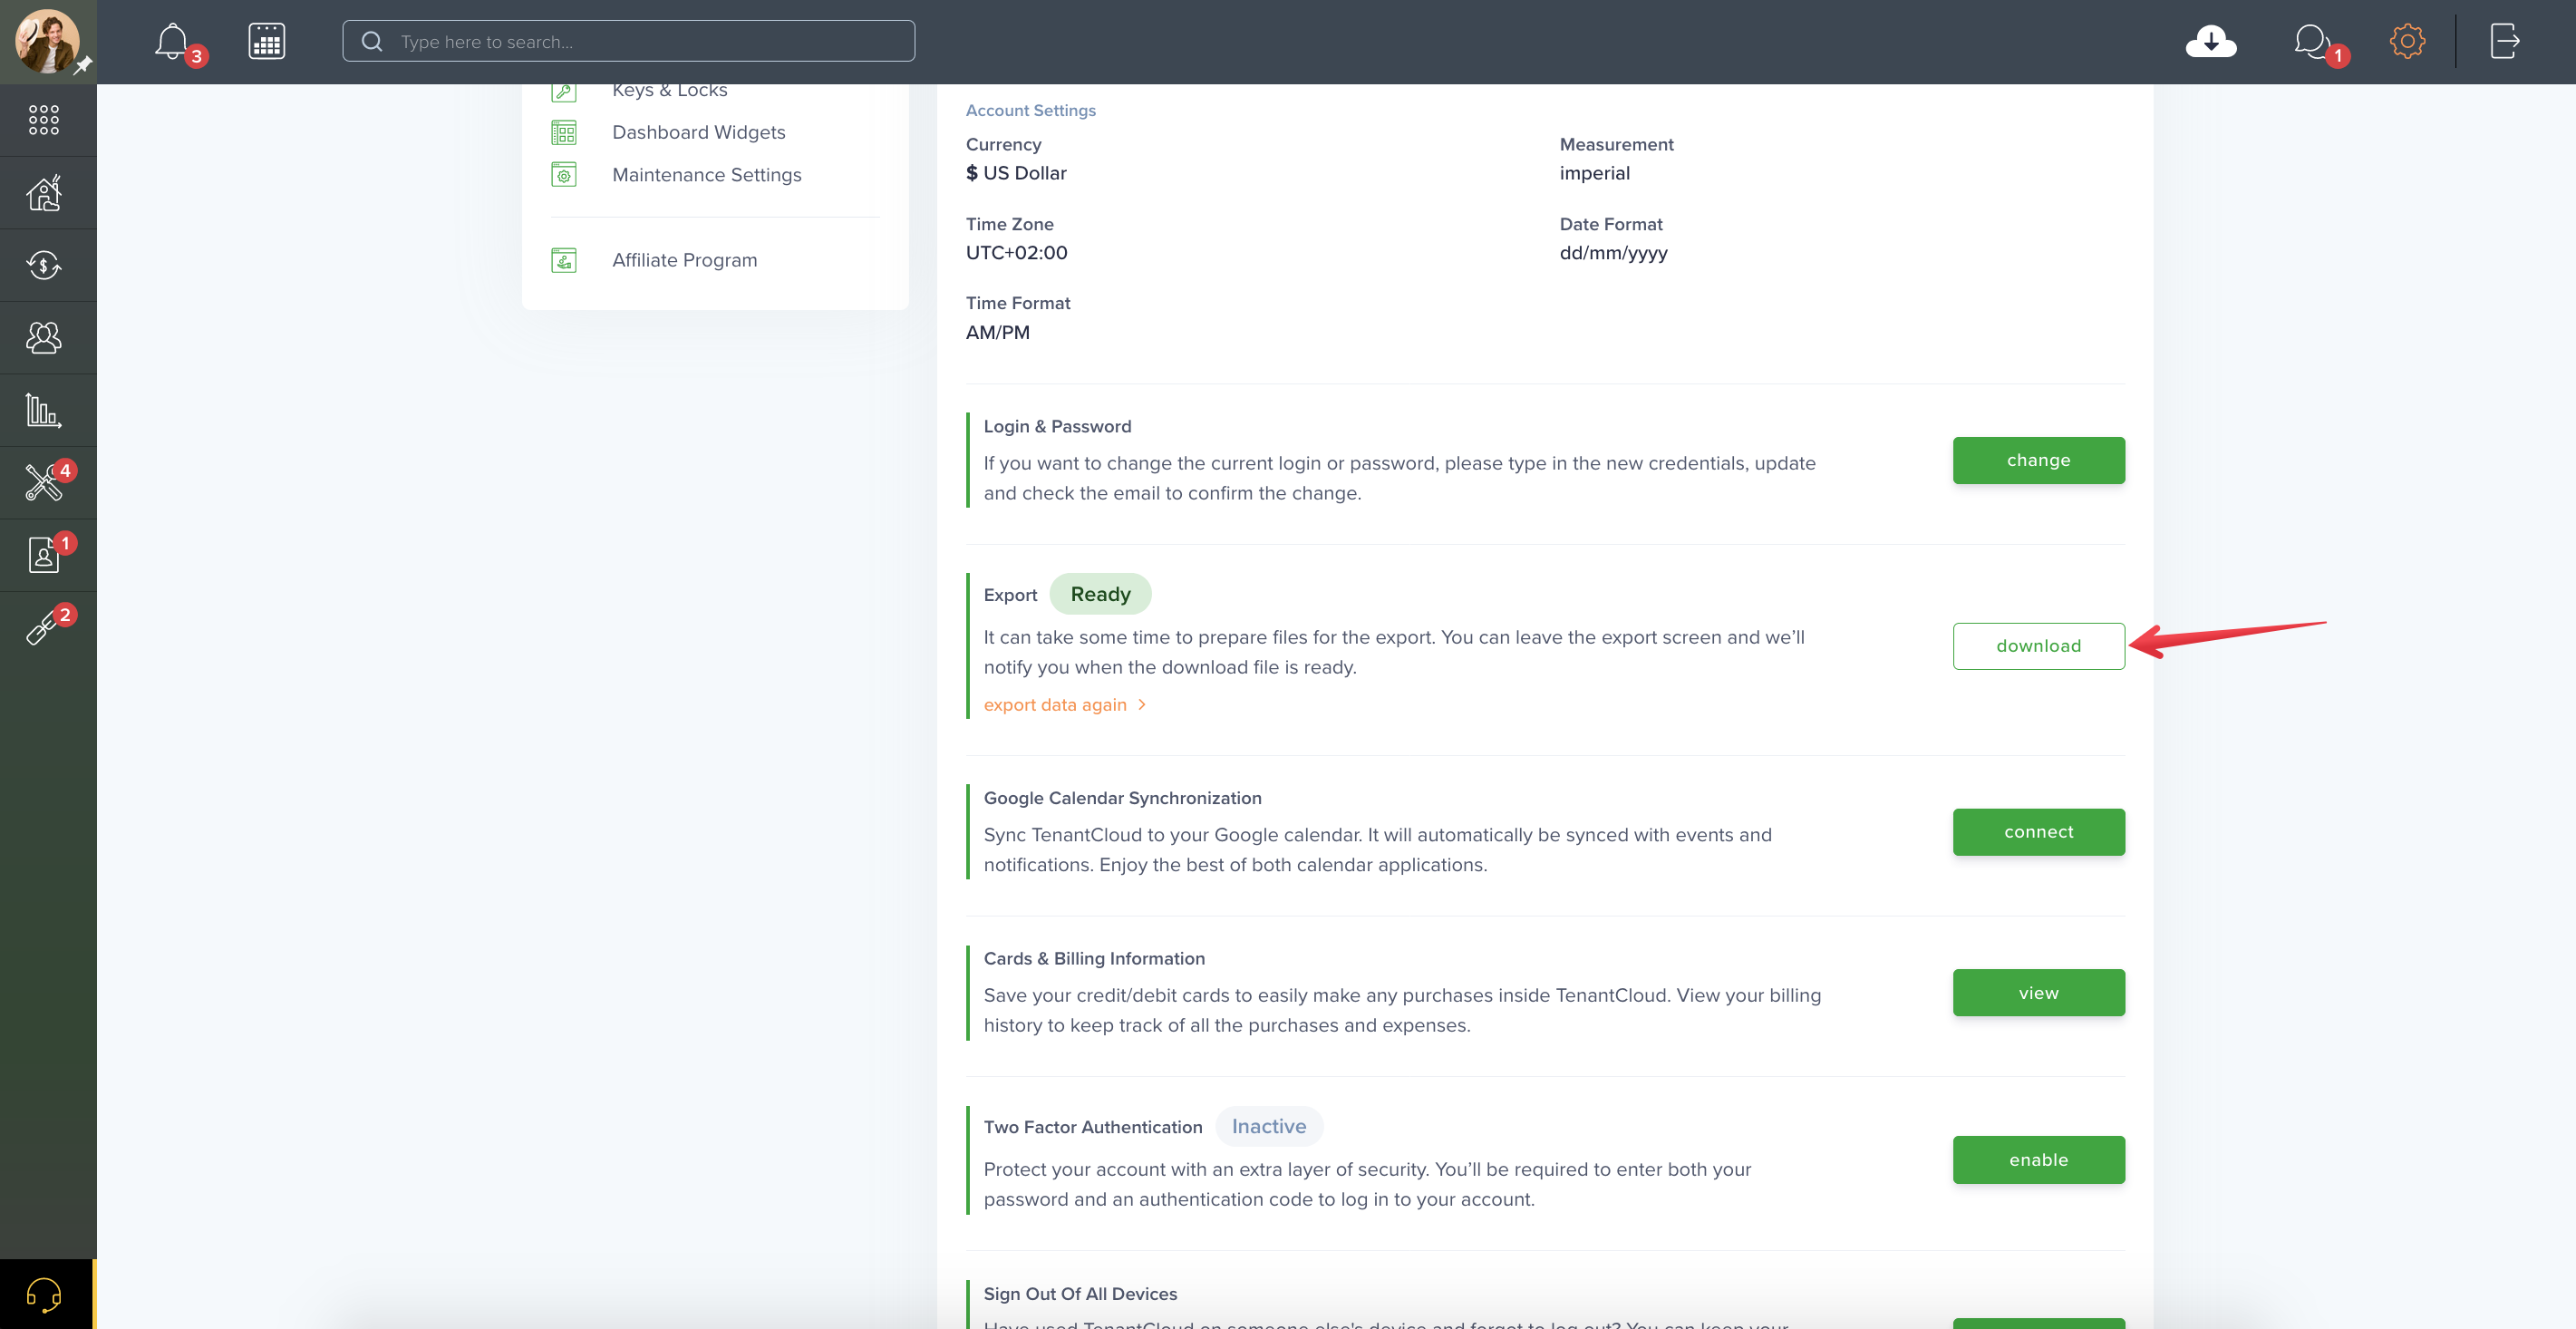Click export data again link
Viewport: 2576px width, 1329px height.
pyautogui.click(x=1054, y=705)
